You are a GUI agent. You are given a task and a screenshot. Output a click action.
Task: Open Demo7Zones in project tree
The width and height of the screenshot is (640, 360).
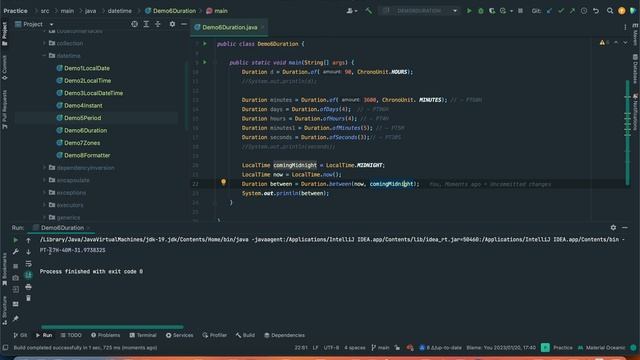[x=82, y=143]
